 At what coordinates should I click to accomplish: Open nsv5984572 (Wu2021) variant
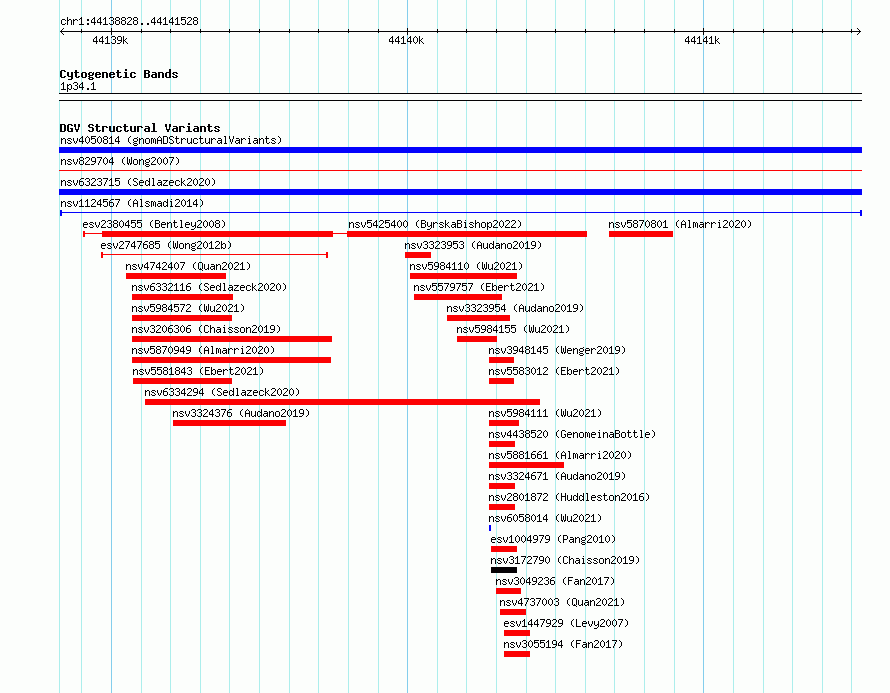pyautogui.click(x=188, y=308)
